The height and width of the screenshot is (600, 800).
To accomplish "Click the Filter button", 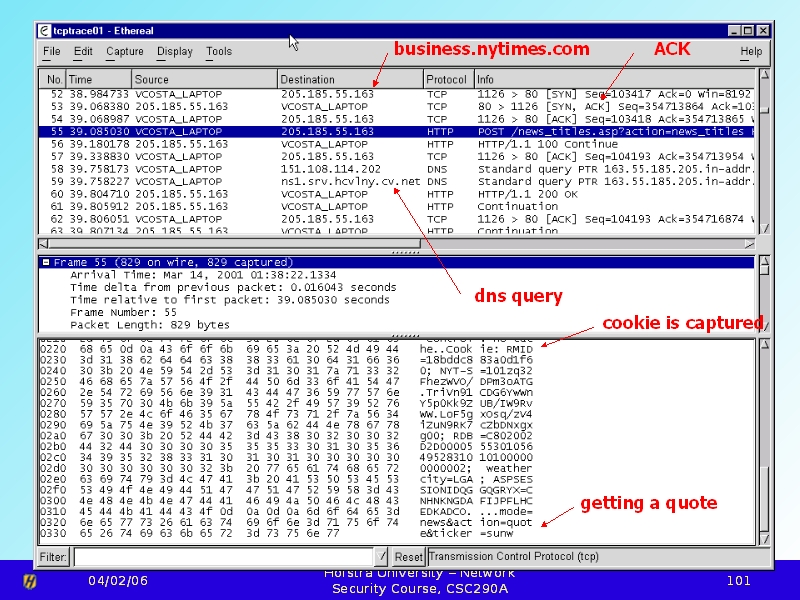I will click(54, 556).
